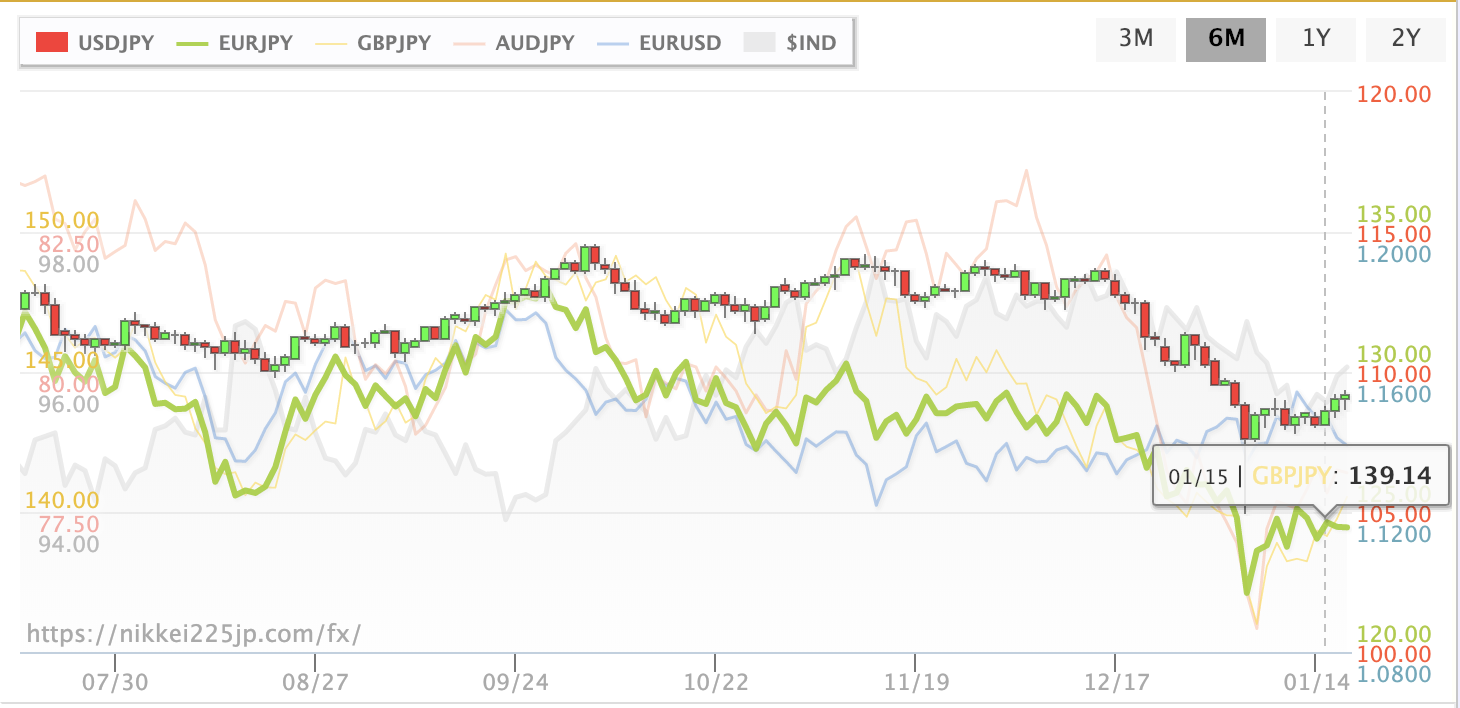Select the 6M time range button
This screenshot has width=1460, height=708.
tap(1226, 39)
